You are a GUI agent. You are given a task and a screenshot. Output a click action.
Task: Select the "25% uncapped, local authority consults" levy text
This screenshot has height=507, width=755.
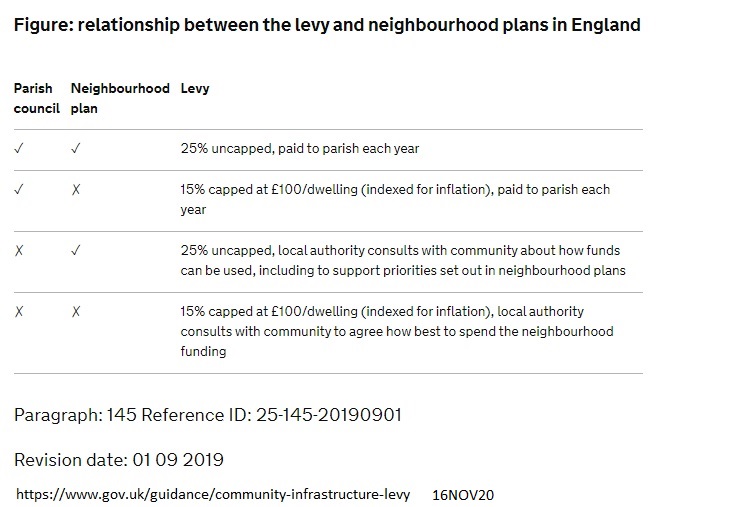[x=400, y=261]
